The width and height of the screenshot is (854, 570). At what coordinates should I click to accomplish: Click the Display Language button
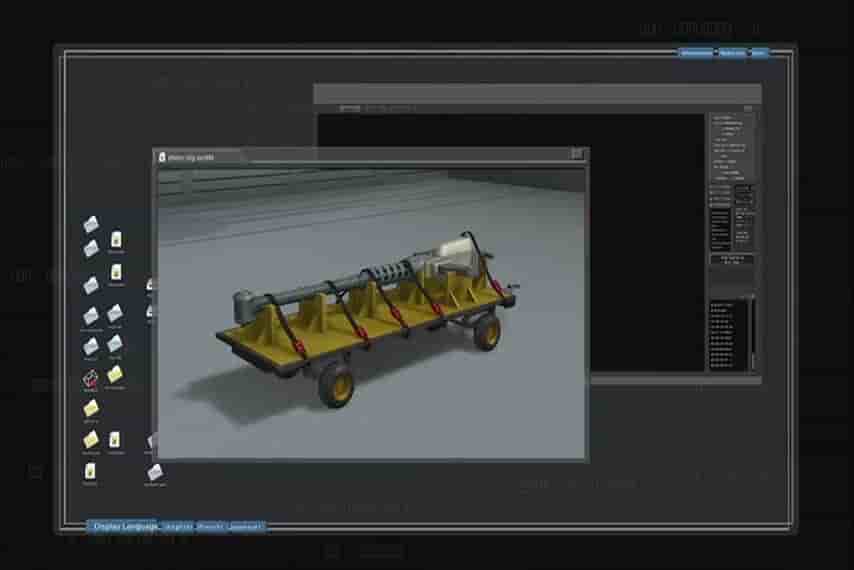pyautogui.click(x=123, y=526)
